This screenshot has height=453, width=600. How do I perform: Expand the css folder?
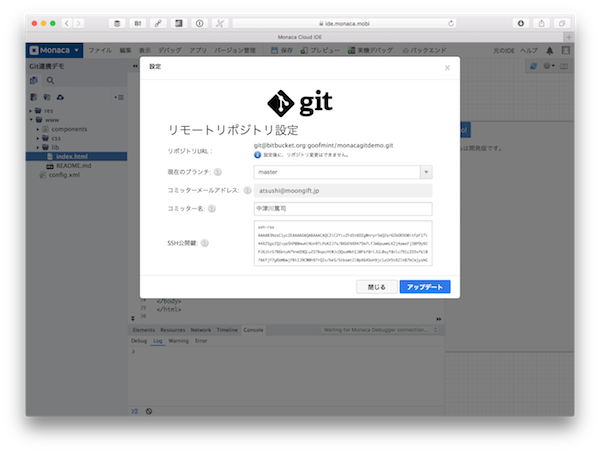pos(38,139)
